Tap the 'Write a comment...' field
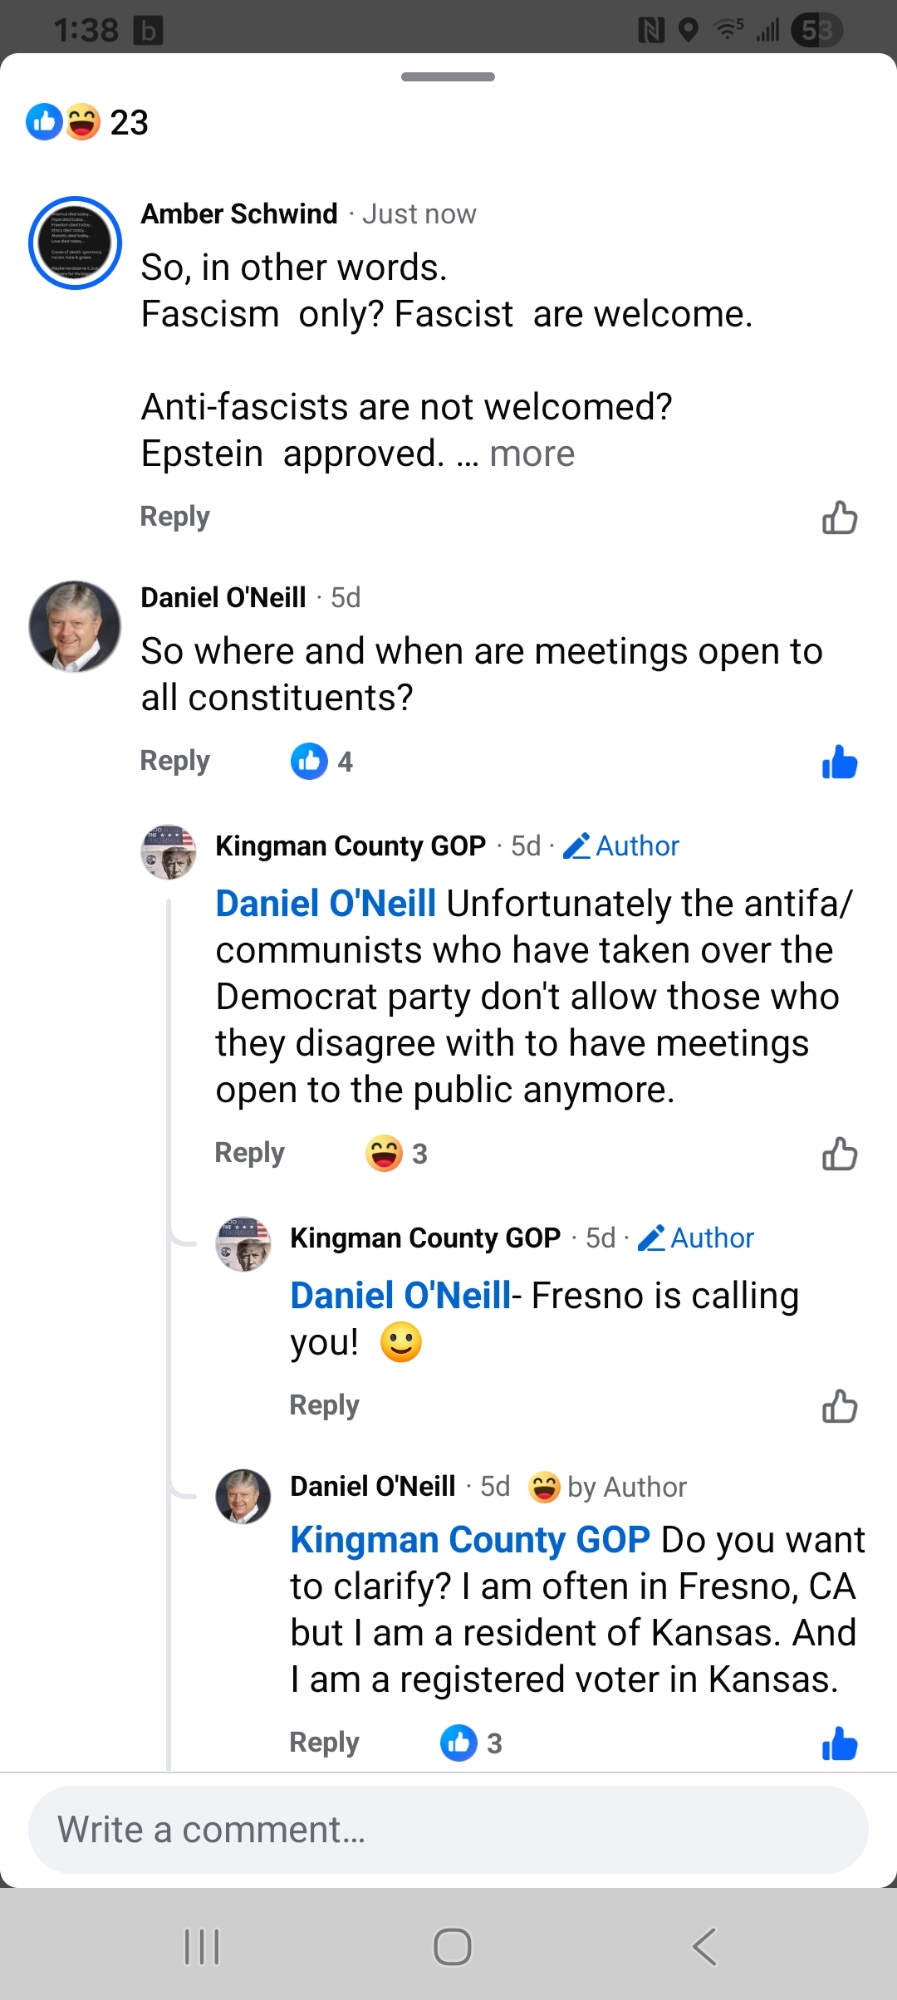This screenshot has width=897, height=2000. tap(448, 1830)
